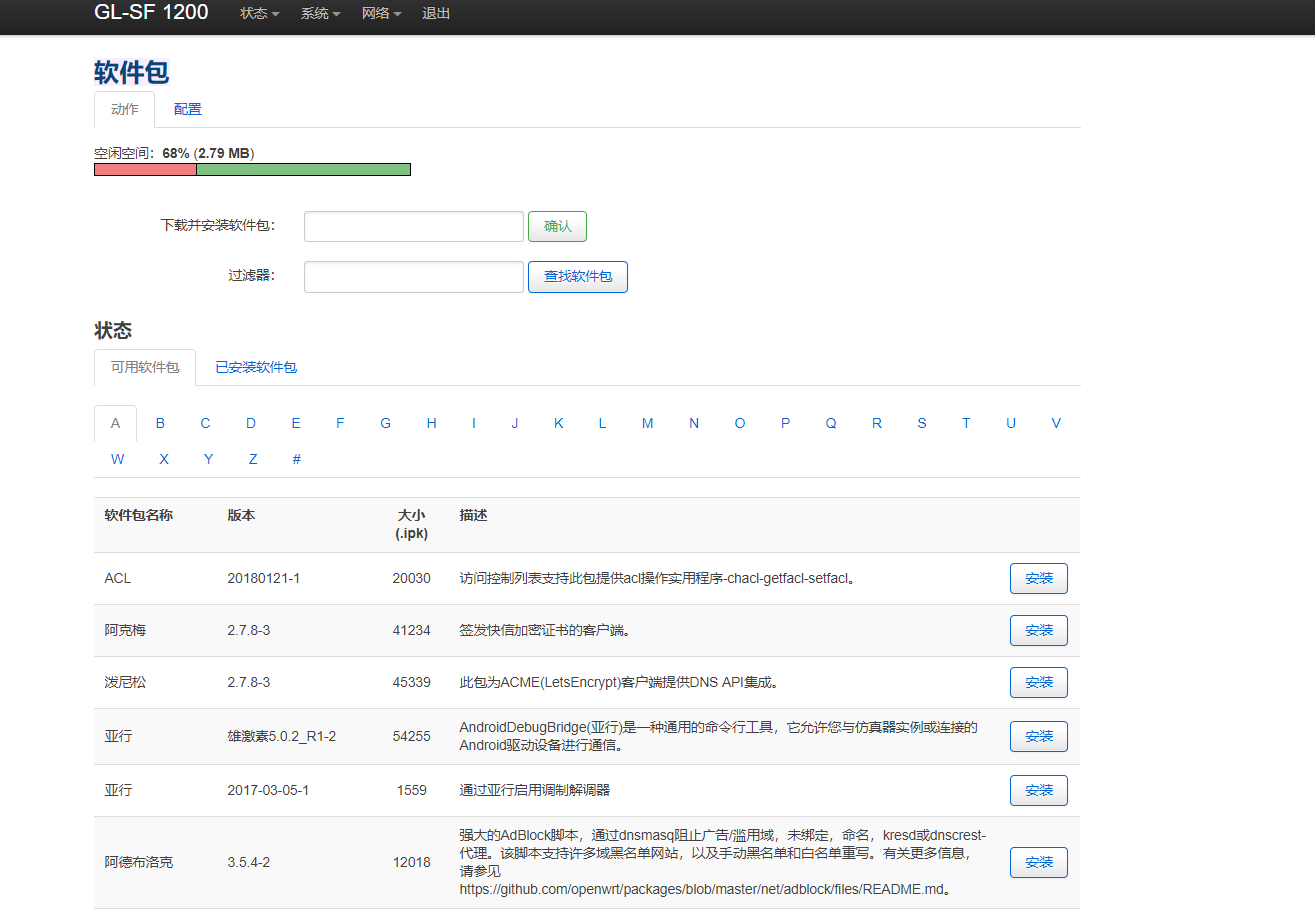The image size is (1315, 916).
Task: Select the 可用软件包 tab
Action: coord(145,367)
